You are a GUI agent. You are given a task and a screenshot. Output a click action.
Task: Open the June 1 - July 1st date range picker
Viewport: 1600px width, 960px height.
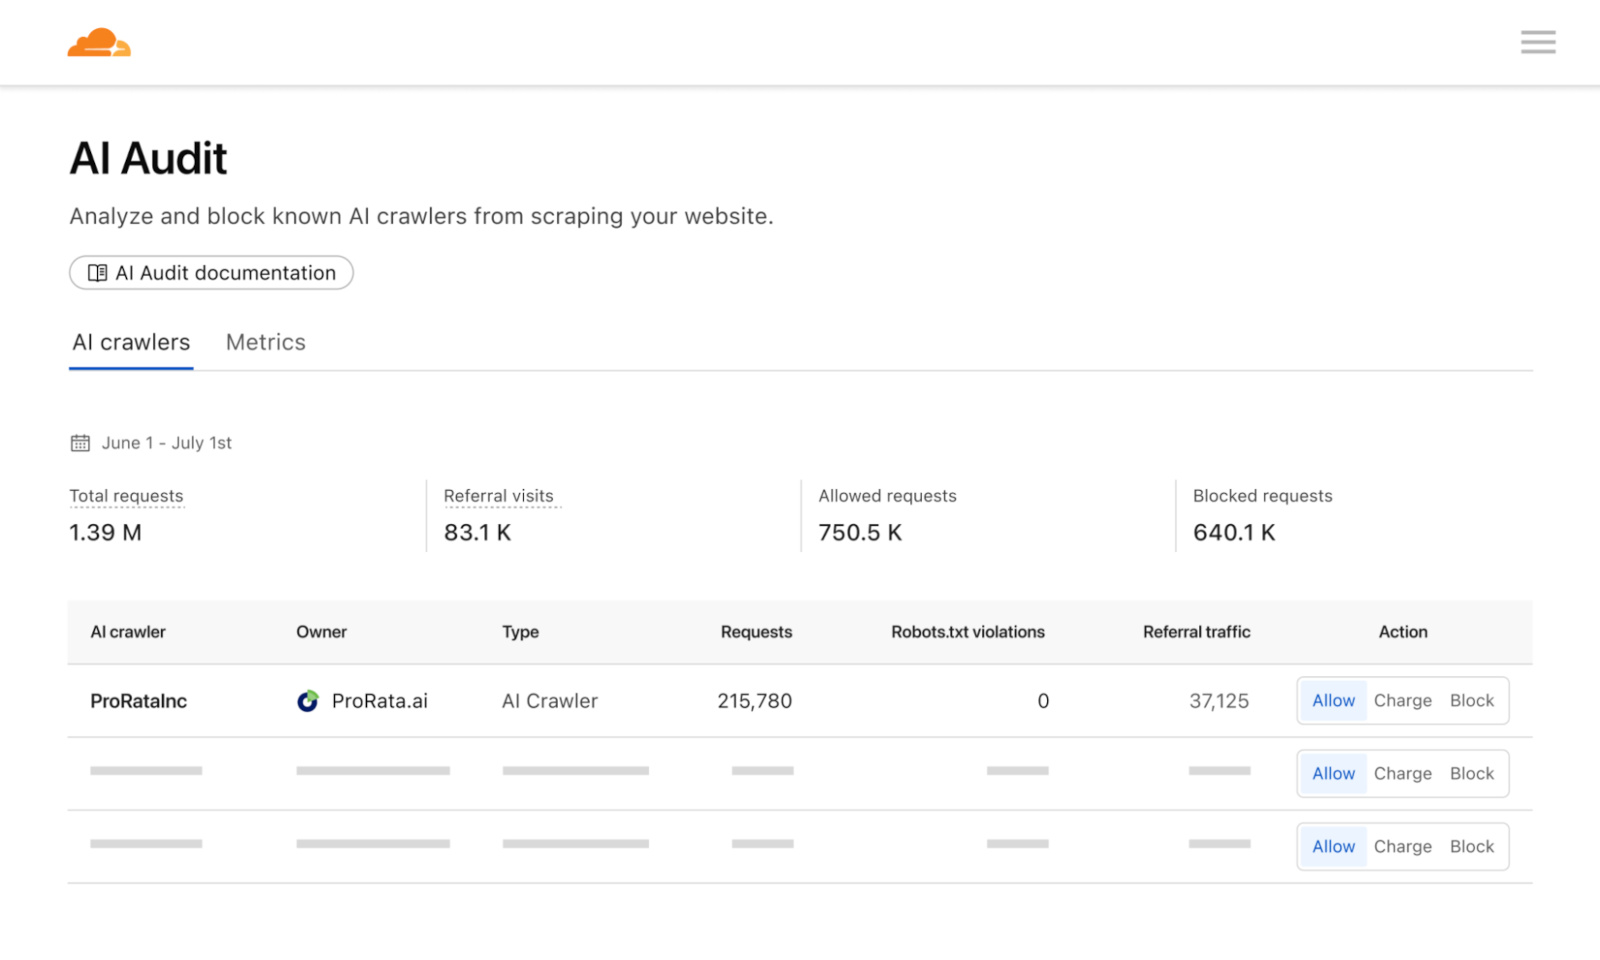tap(165, 442)
